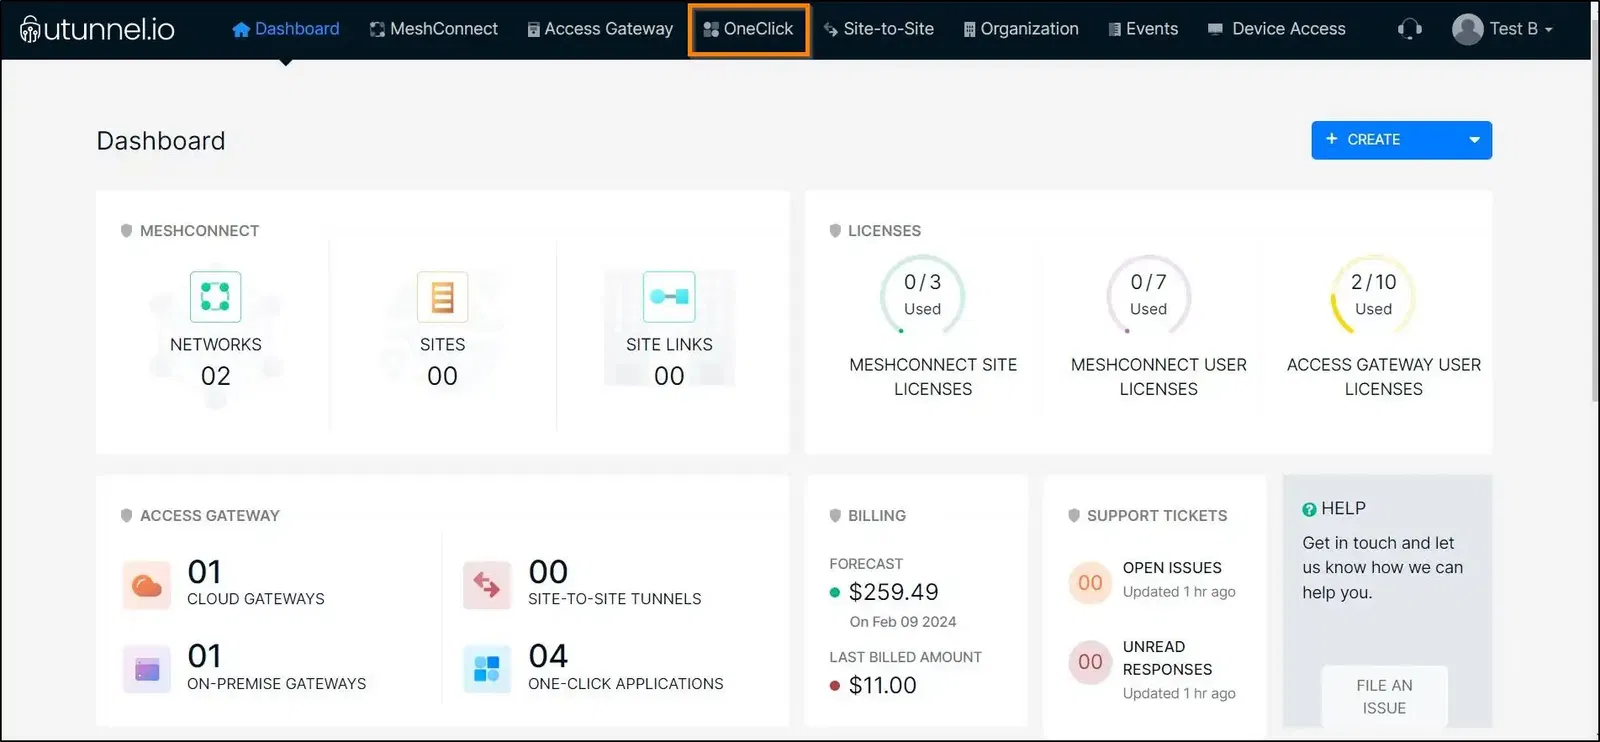Click the Cloud Gateways cloud icon

pos(147,585)
